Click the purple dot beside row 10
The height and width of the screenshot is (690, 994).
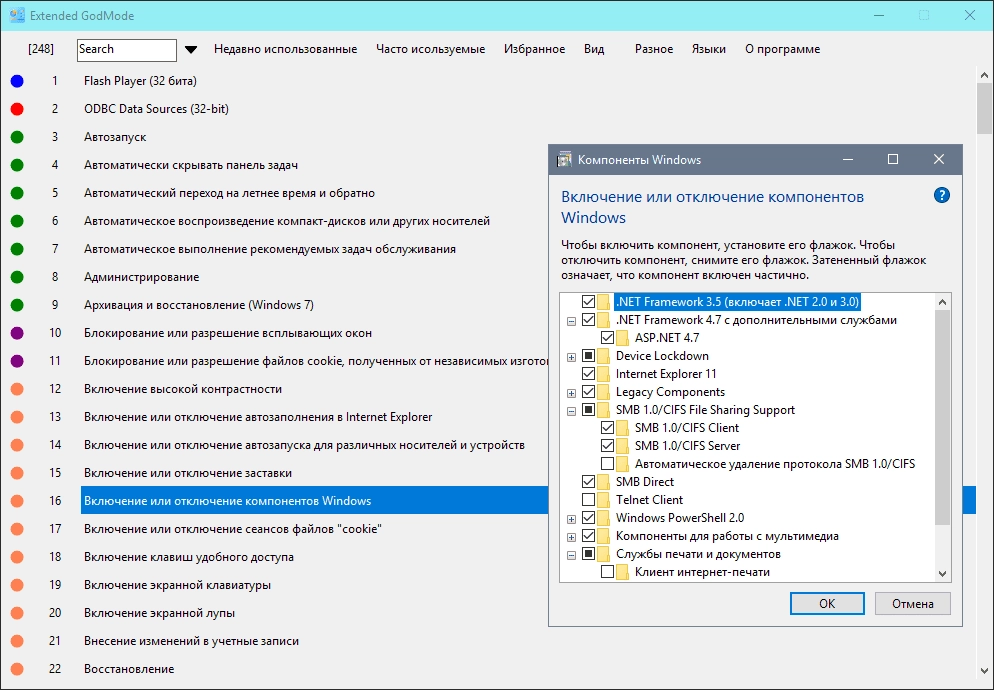(x=17, y=333)
